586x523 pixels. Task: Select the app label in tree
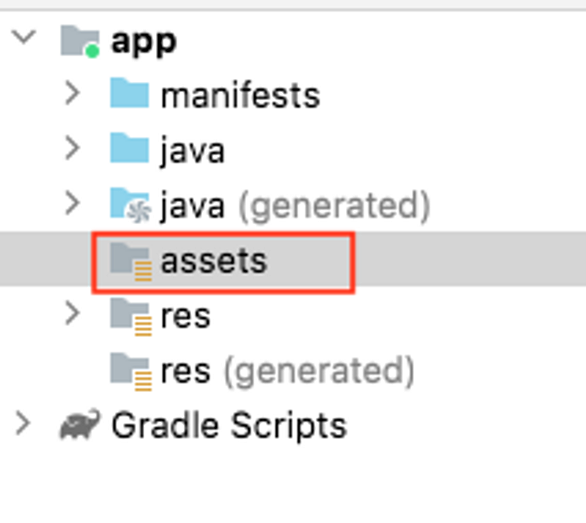coord(144,43)
